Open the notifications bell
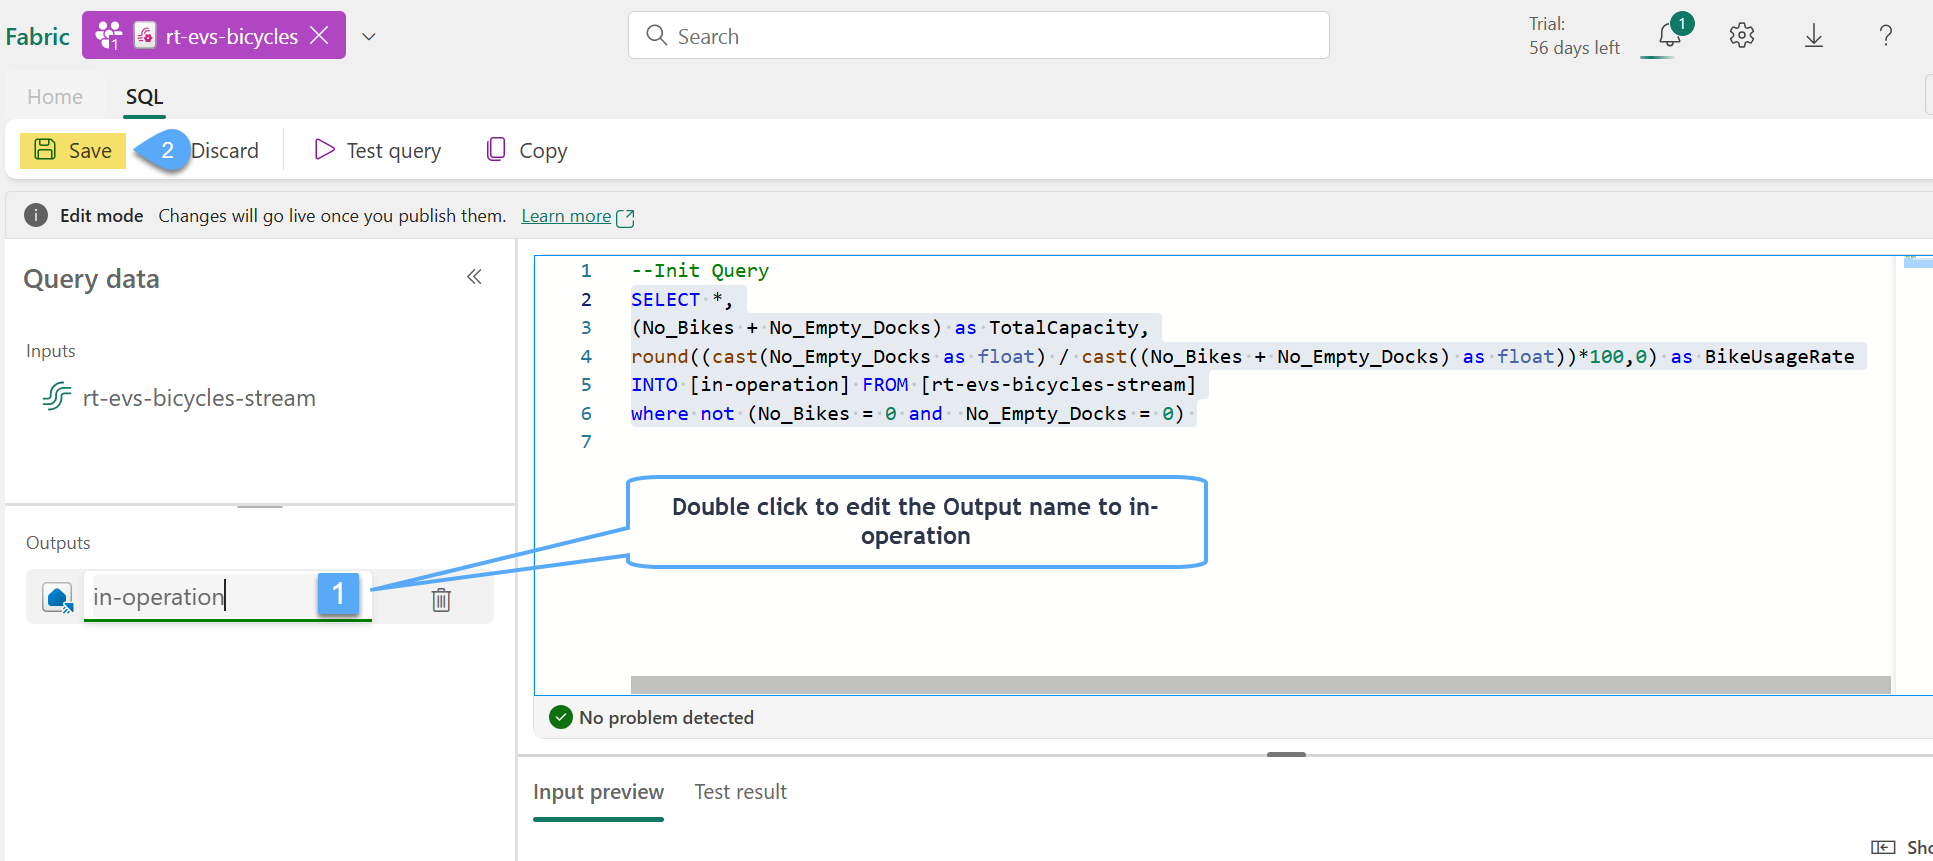The width and height of the screenshot is (1933, 861). pyautogui.click(x=1669, y=36)
